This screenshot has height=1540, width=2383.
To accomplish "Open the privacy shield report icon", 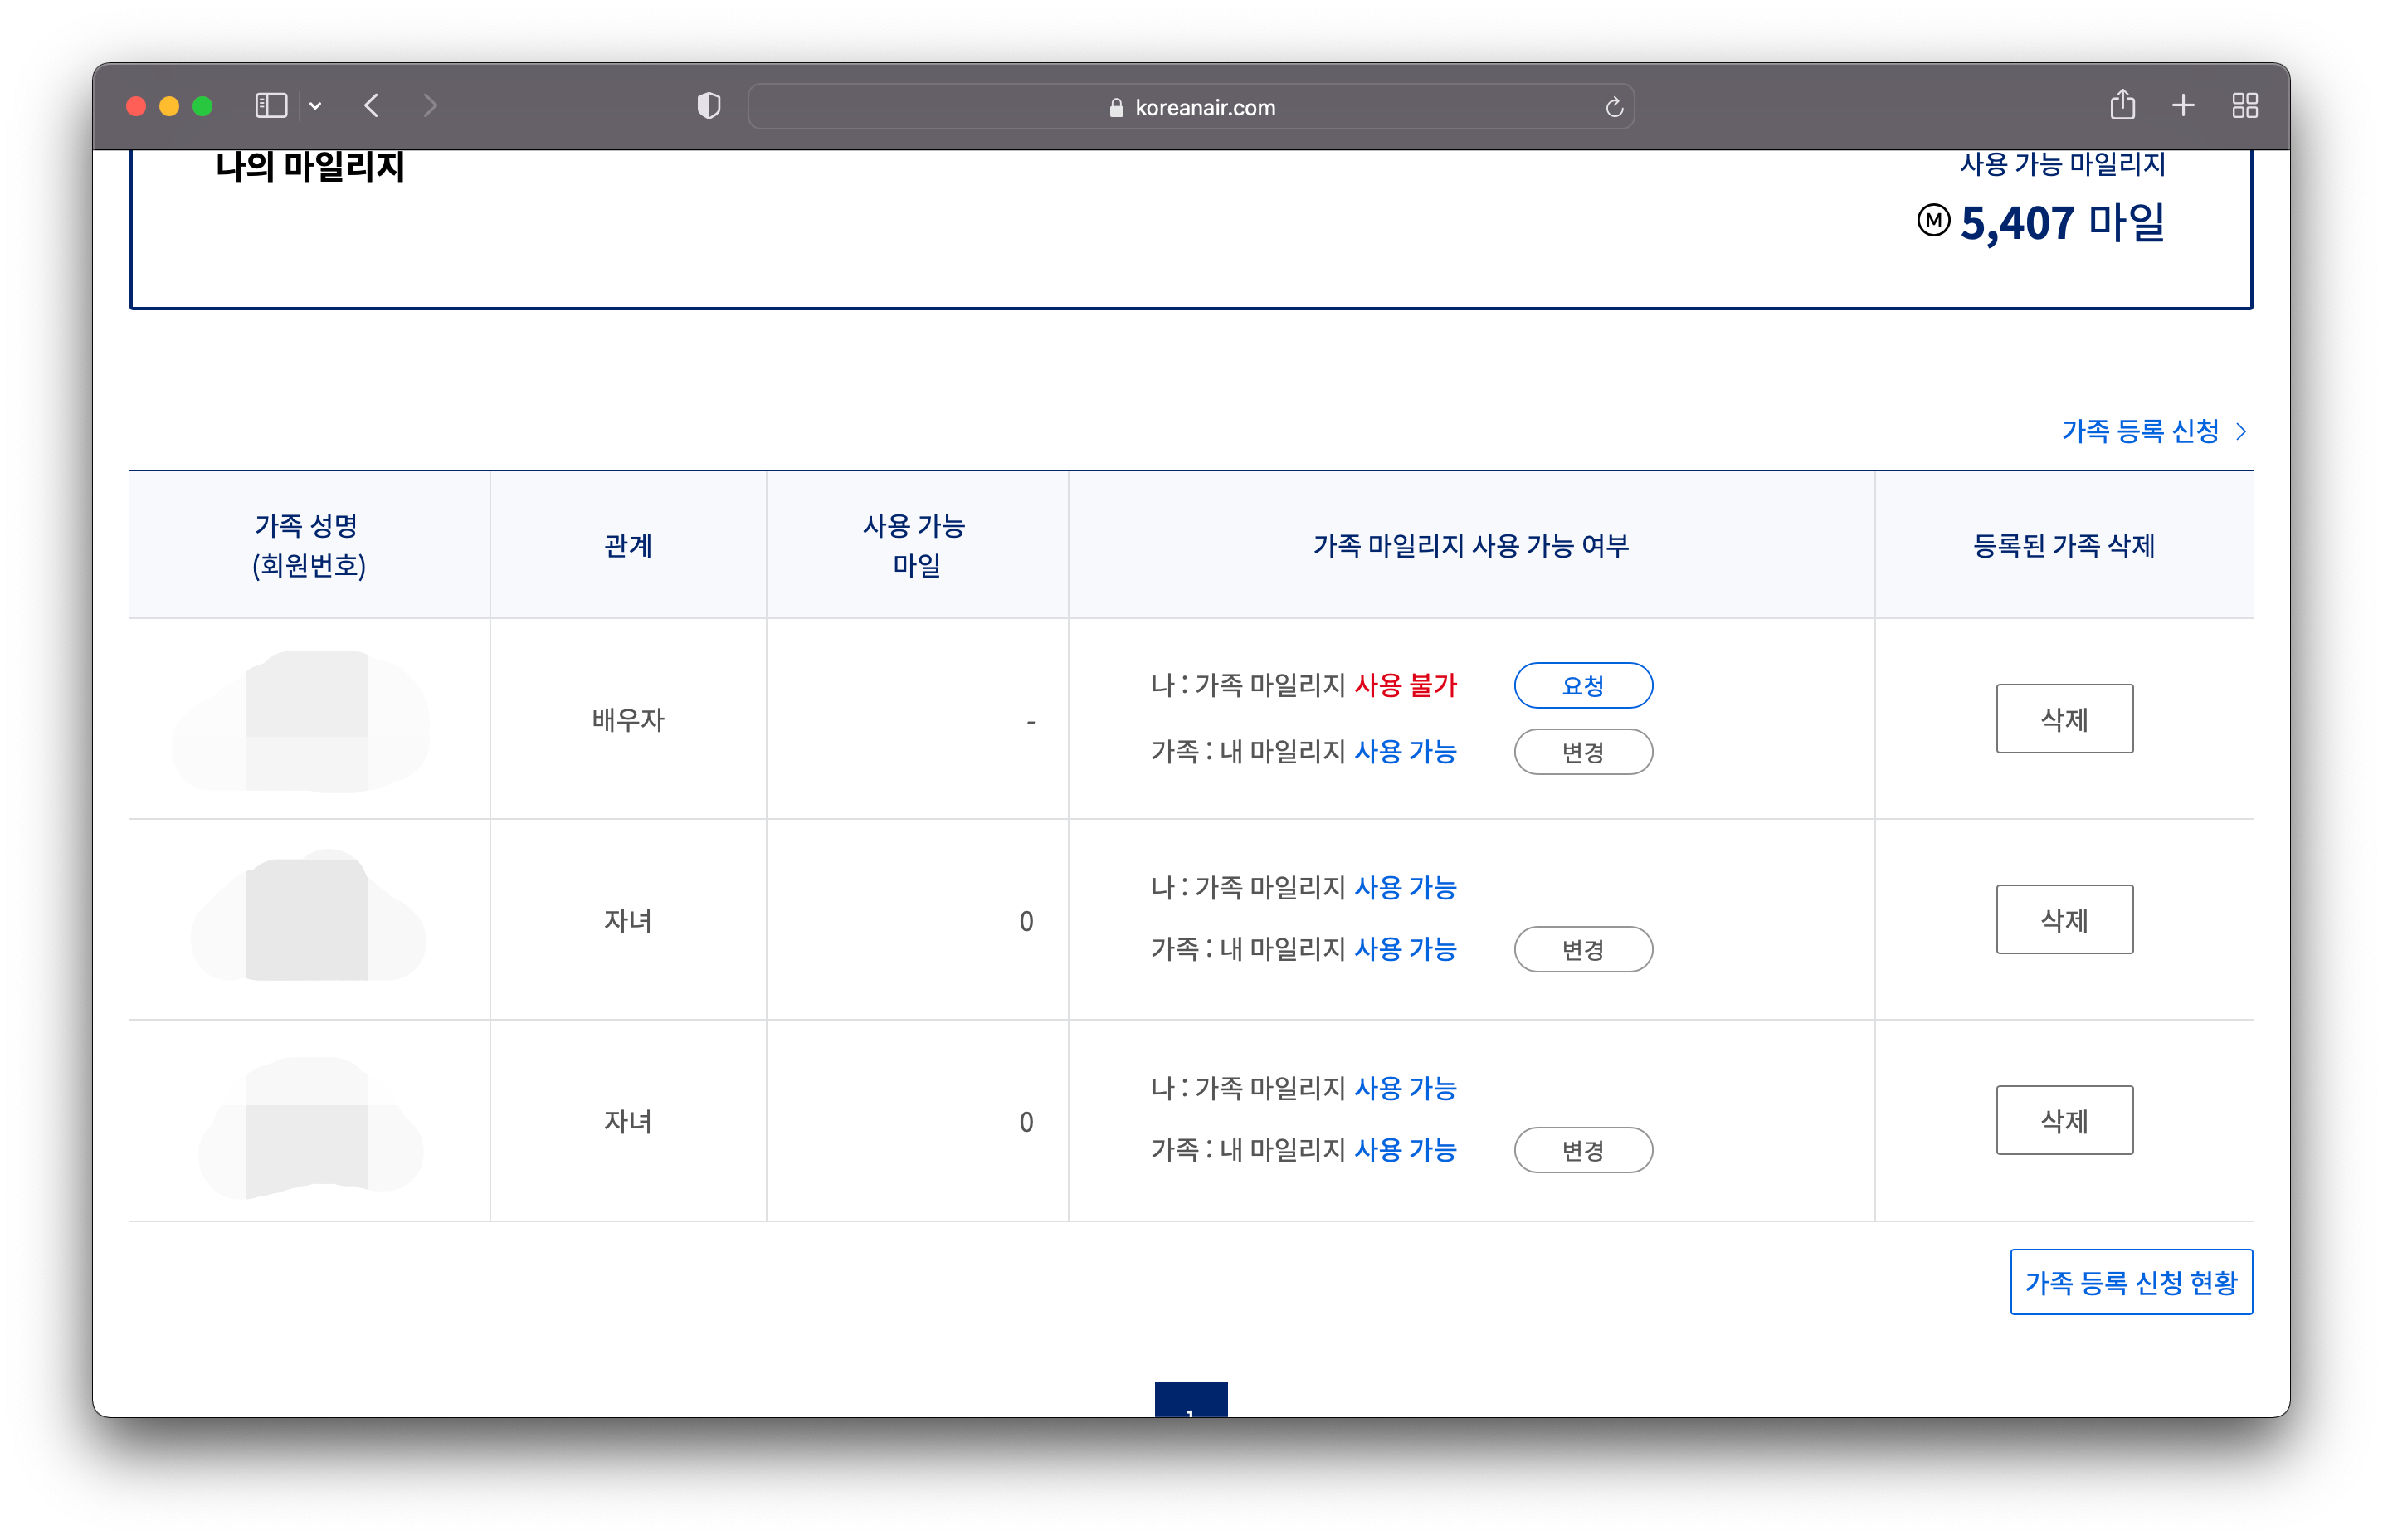I will pyautogui.click(x=708, y=106).
